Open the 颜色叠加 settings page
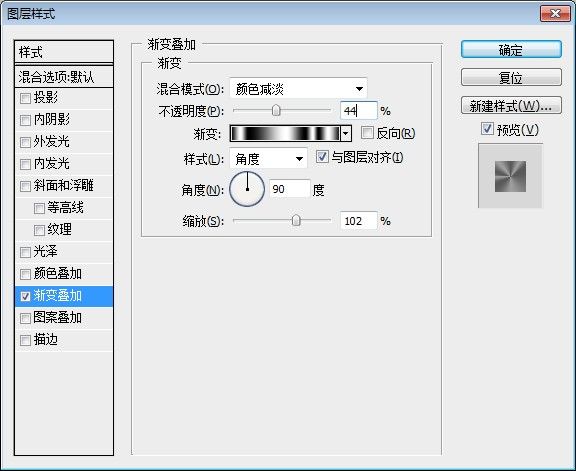576x471 pixels. click(58, 274)
